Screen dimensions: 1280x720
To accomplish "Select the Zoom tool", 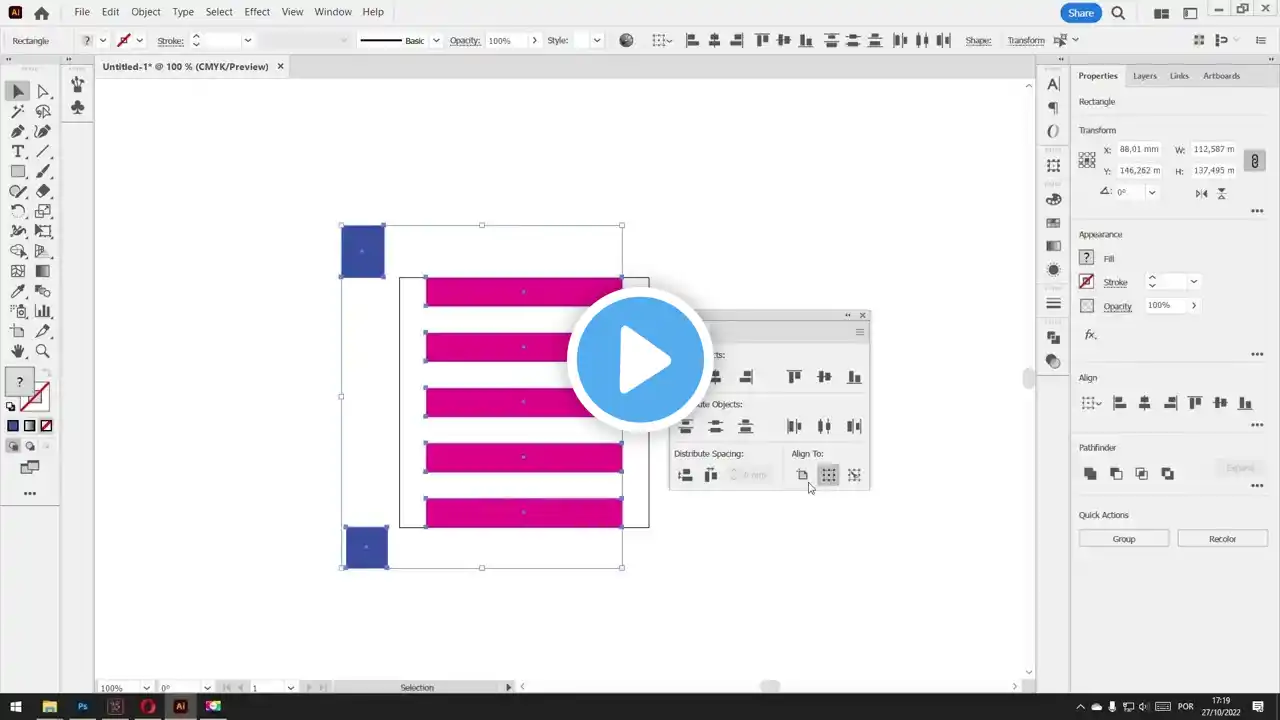I will click(43, 351).
